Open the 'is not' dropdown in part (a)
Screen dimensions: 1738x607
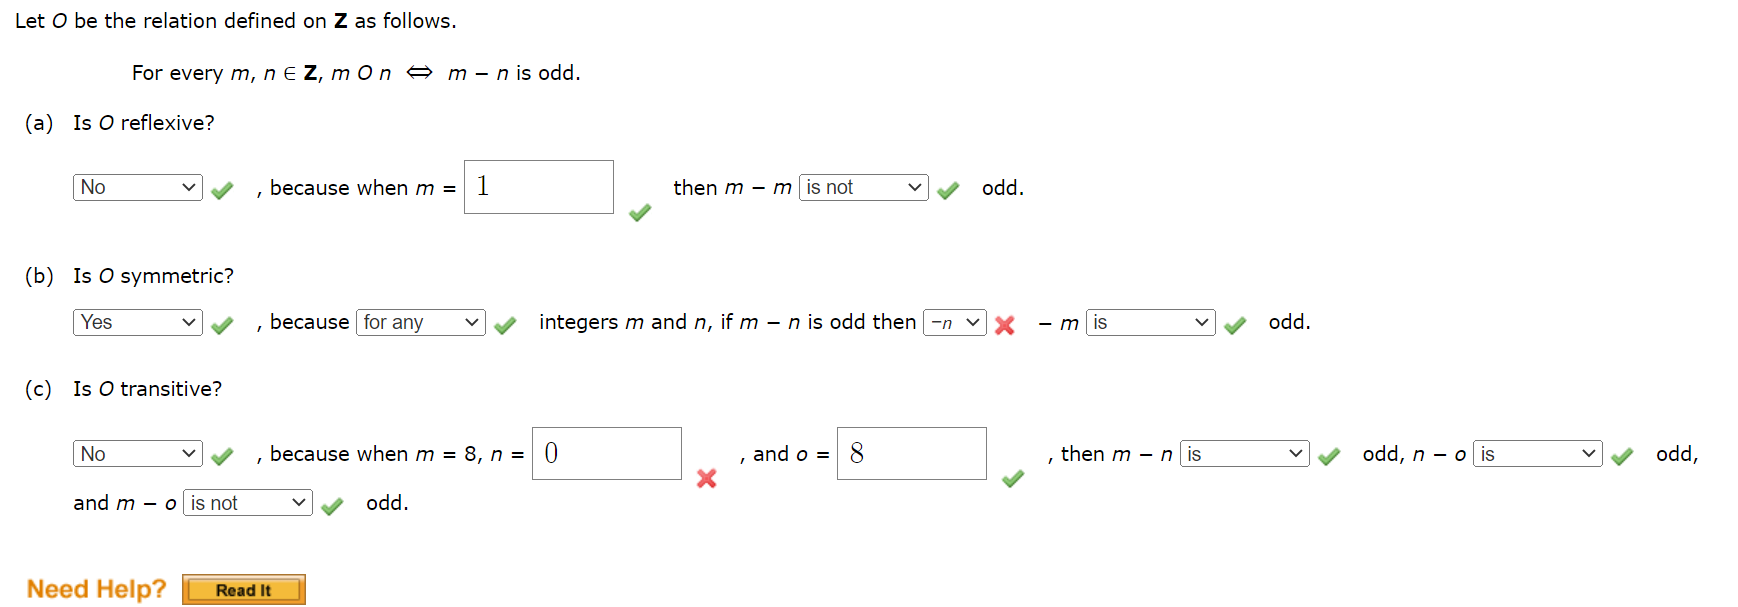(x=862, y=187)
